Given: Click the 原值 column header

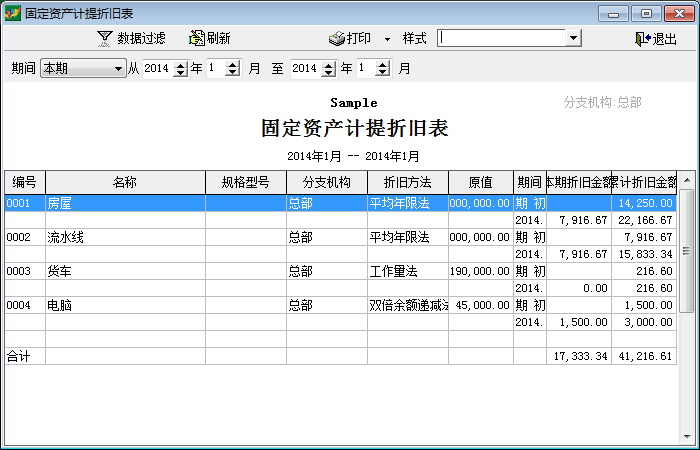Looking at the screenshot, I should click(480, 182).
